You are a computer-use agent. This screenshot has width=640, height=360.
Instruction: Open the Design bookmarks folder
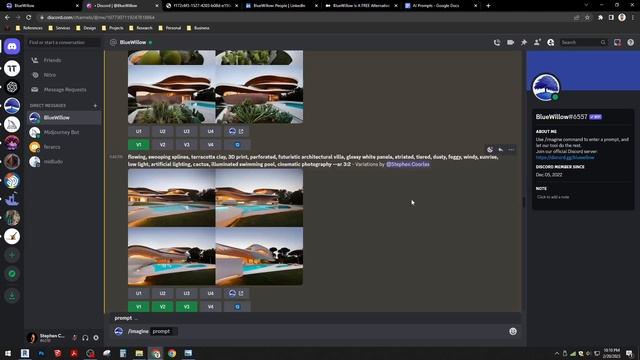(x=86, y=28)
